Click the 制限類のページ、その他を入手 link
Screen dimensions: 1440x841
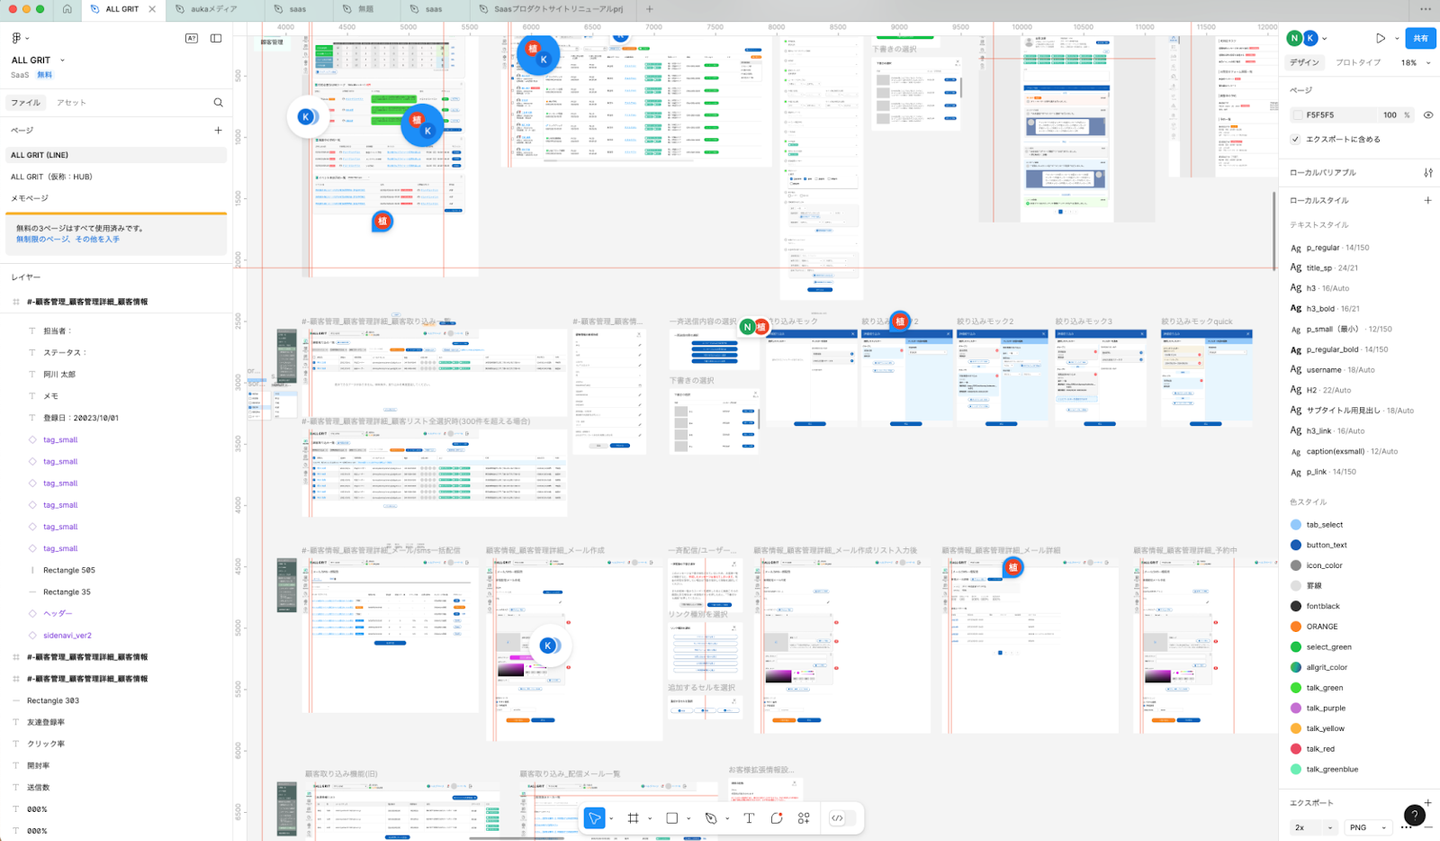[67, 239]
